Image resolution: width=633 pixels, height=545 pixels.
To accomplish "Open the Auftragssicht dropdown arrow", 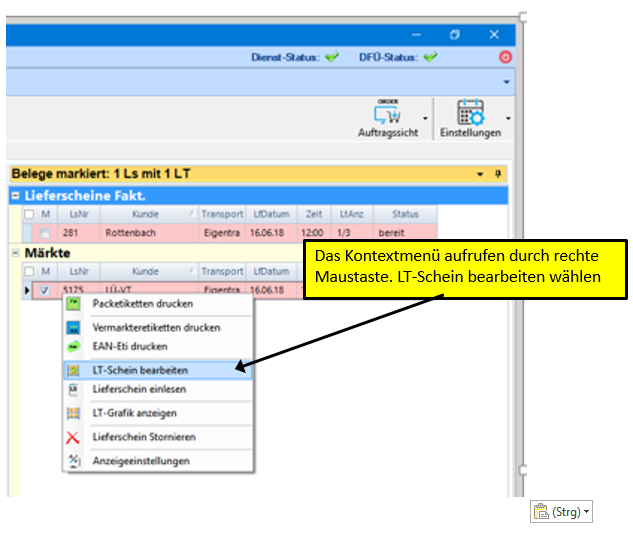I will (x=426, y=118).
